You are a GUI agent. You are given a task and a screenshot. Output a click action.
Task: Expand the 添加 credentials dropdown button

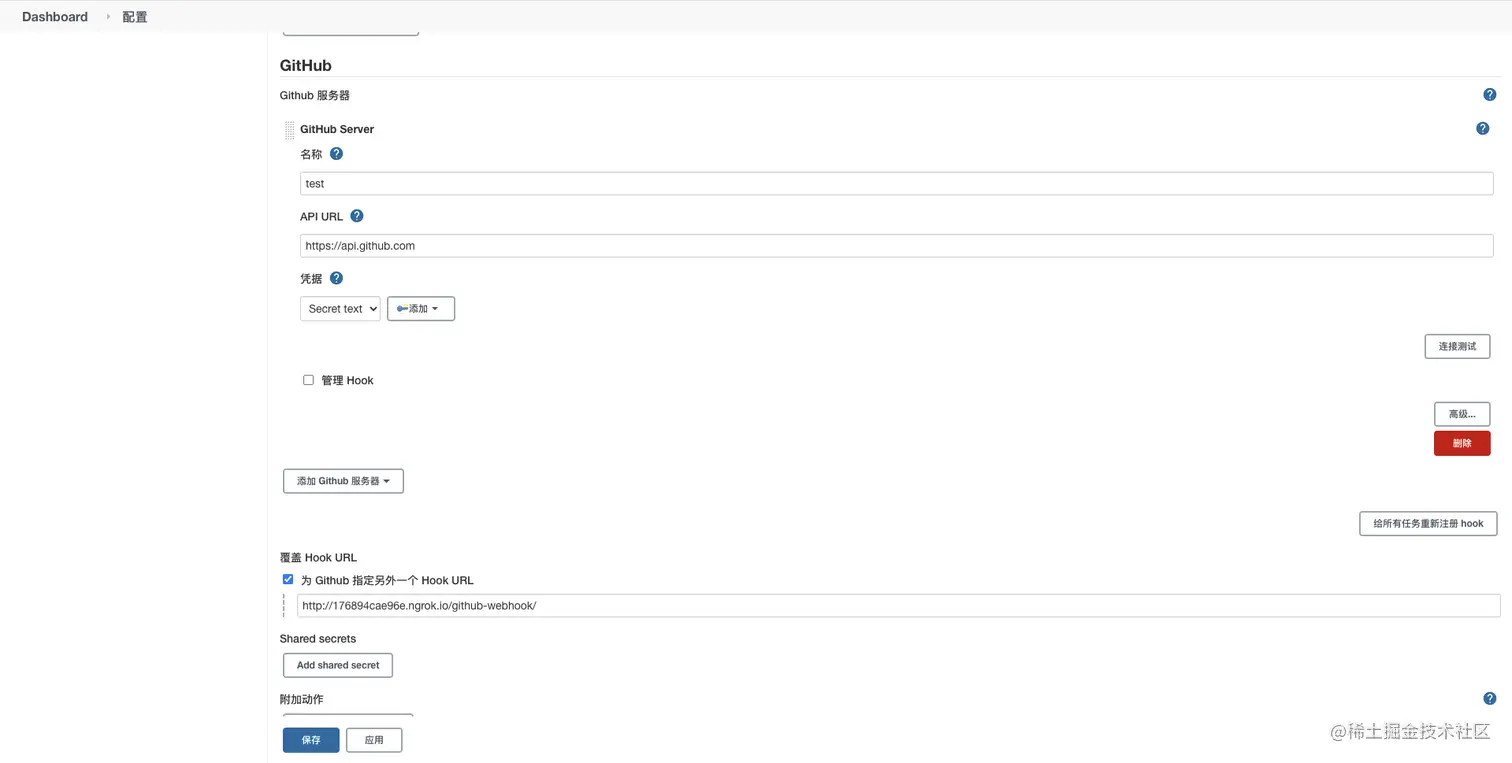click(x=421, y=309)
